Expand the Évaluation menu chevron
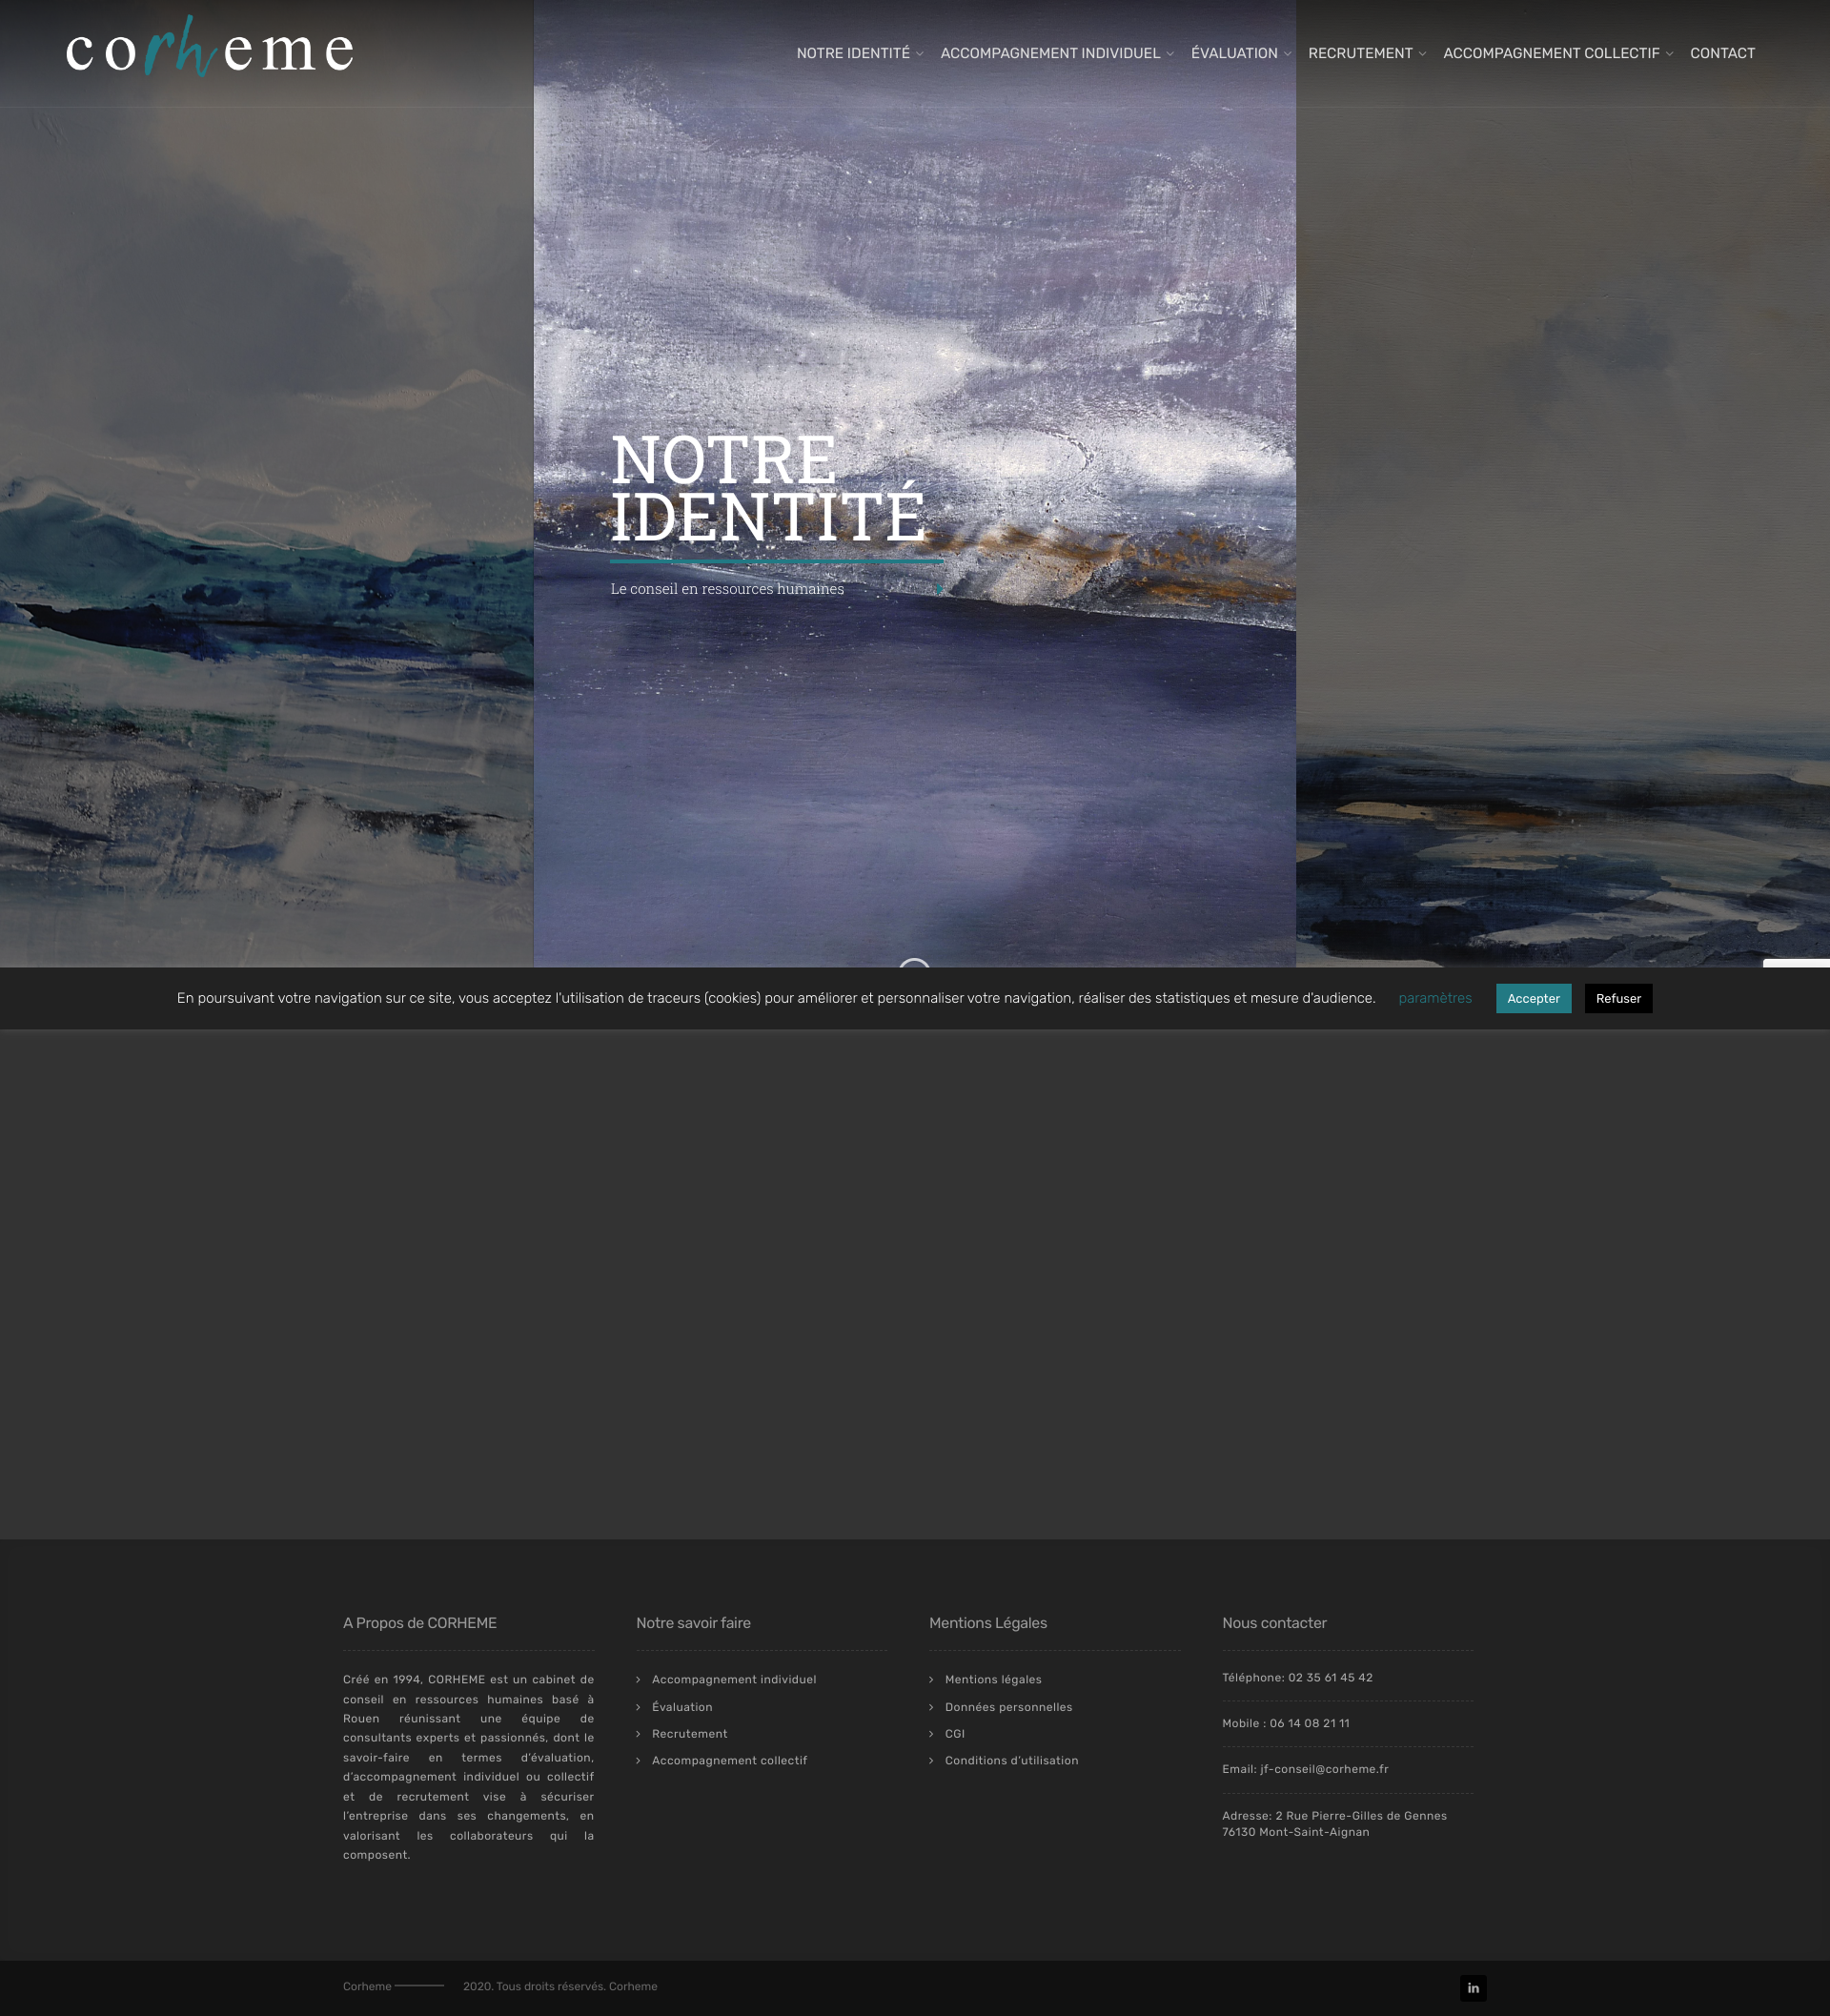1830x2016 pixels. click(x=1287, y=54)
